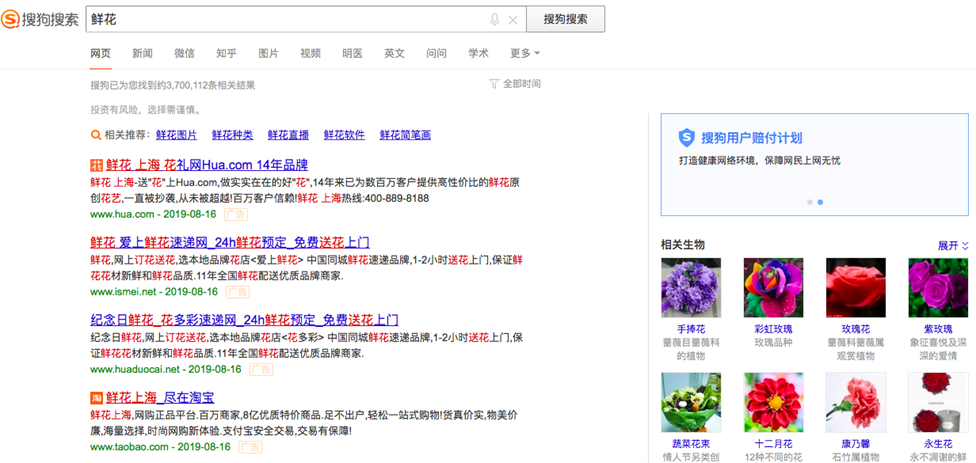This screenshot has height=463, width=976.
Task: Open the 爱上鲜花速递网 result title
Action: (230, 243)
